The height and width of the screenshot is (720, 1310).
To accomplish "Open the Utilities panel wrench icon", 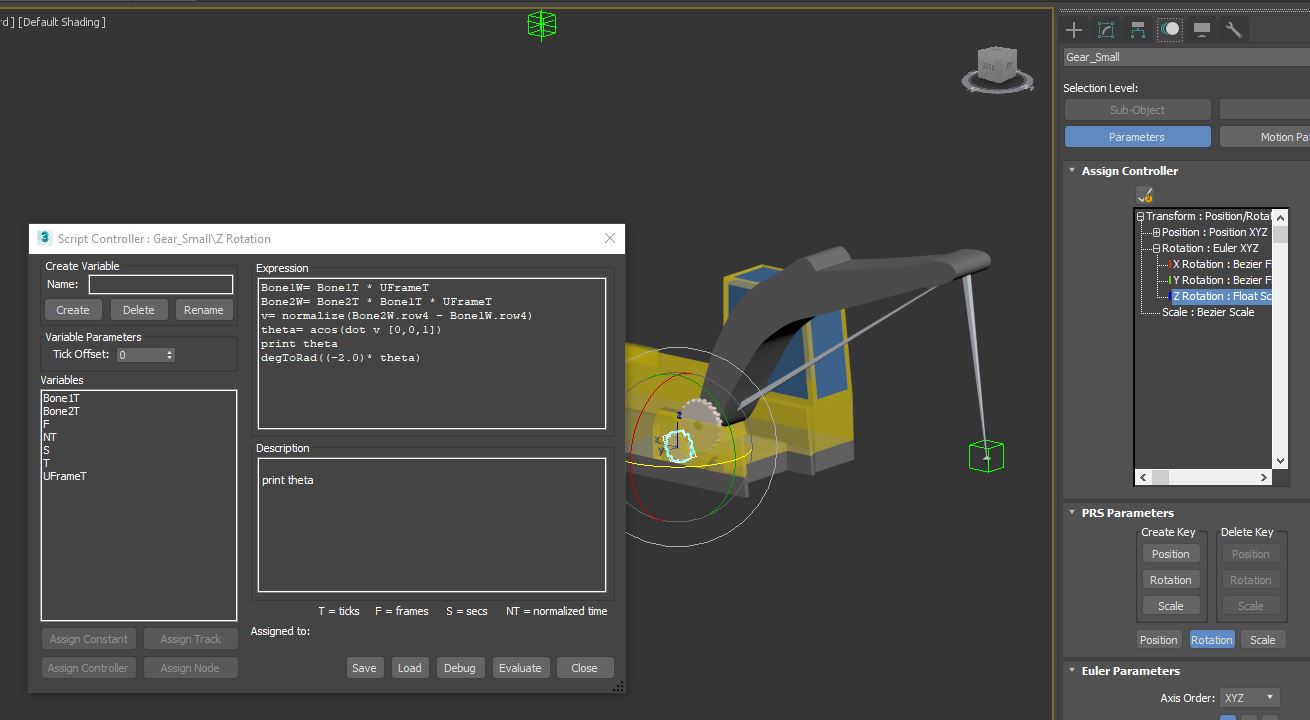I will pos(1233,30).
